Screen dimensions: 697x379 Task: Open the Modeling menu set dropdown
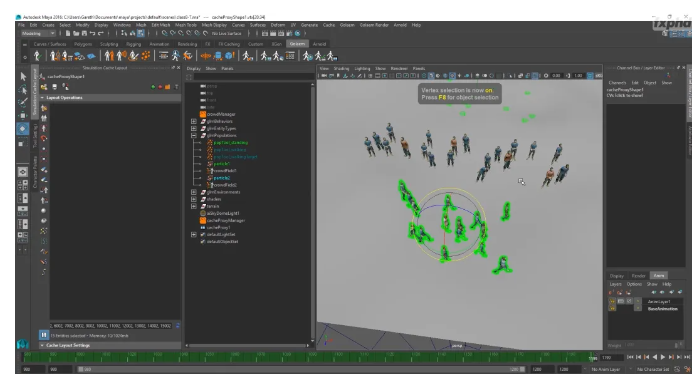pos(38,33)
